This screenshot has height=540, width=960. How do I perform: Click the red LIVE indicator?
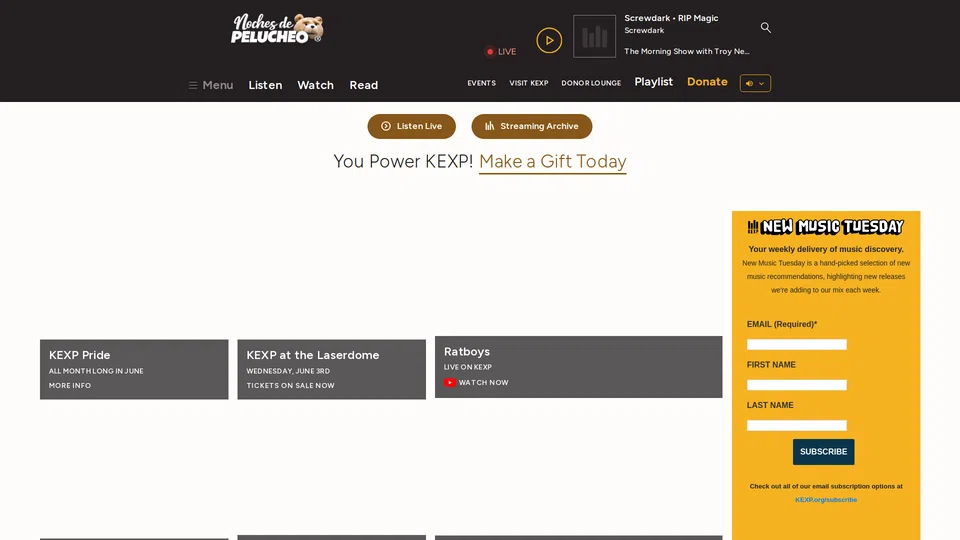tap(501, 51)
